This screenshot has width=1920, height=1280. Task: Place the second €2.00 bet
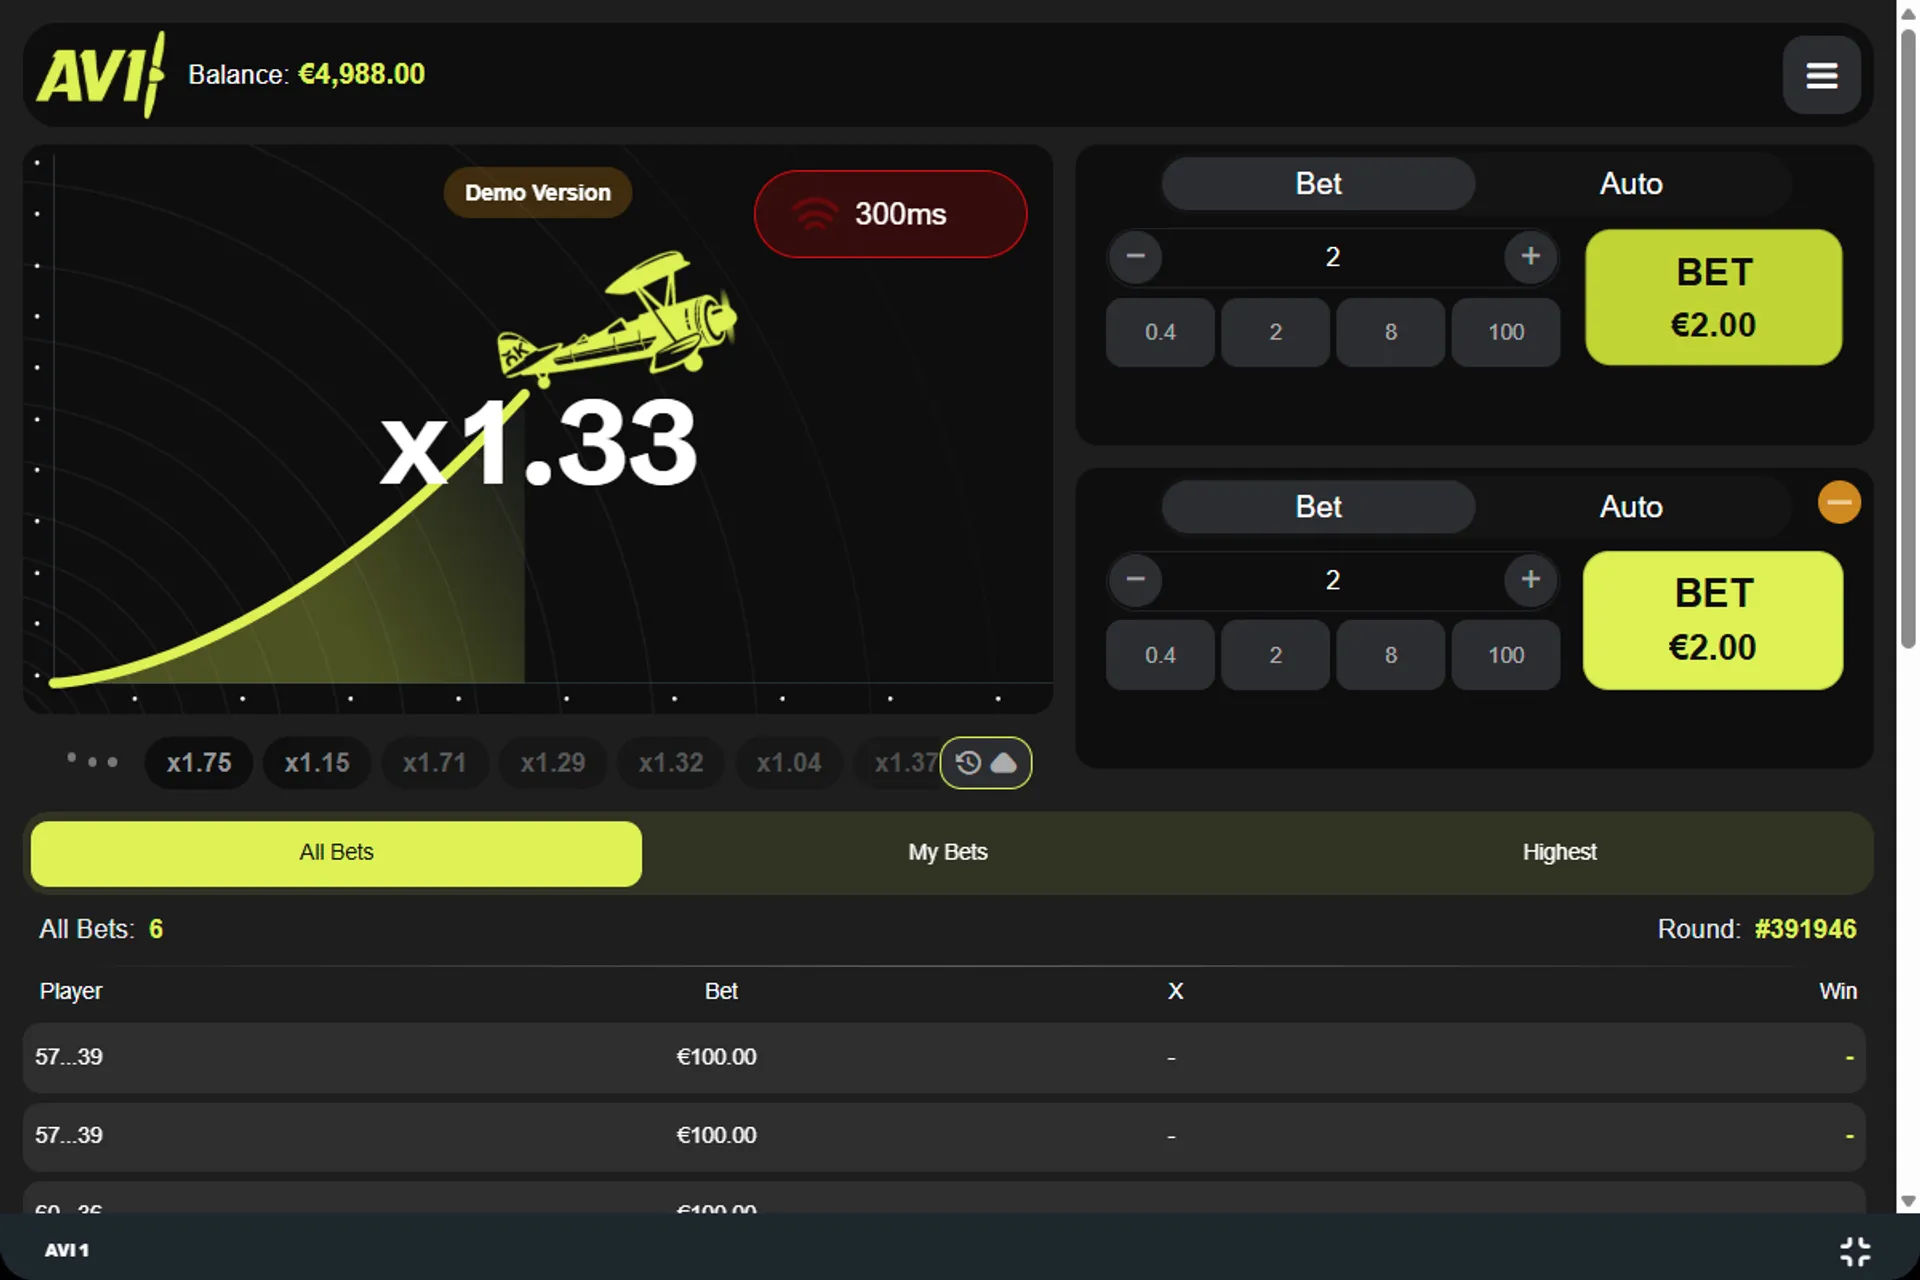pyautogui.click(x=1713, y=620)
